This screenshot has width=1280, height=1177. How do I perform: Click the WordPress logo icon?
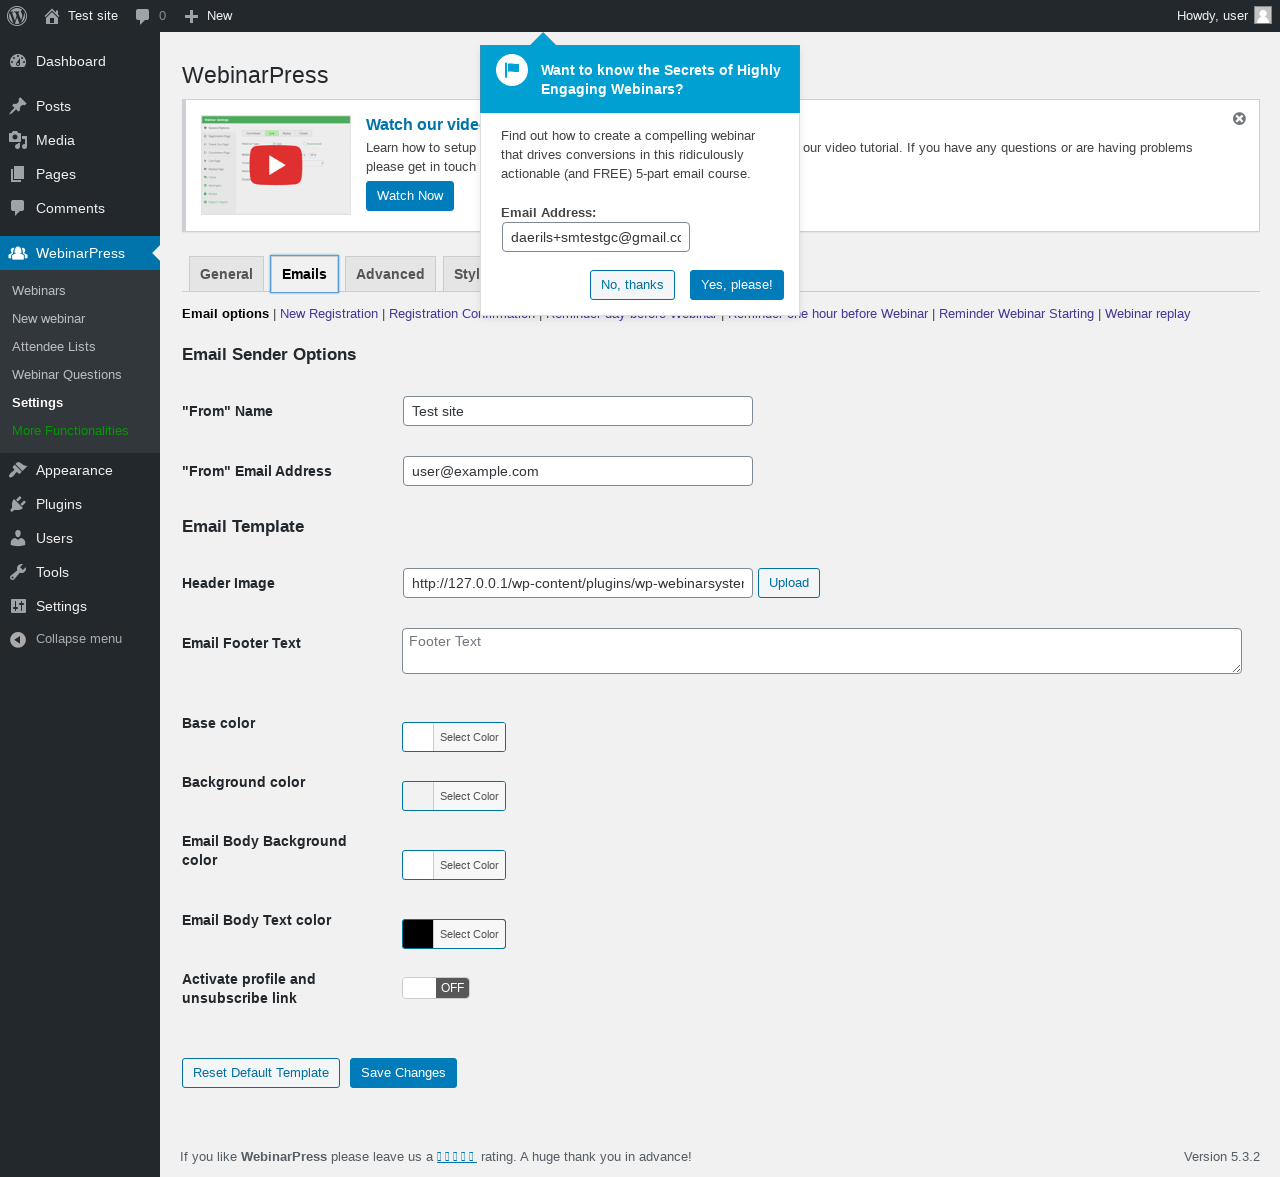(17, 16)
